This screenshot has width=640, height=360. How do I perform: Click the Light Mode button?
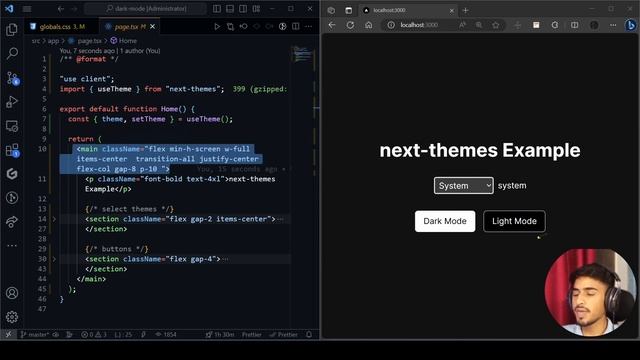514,221
